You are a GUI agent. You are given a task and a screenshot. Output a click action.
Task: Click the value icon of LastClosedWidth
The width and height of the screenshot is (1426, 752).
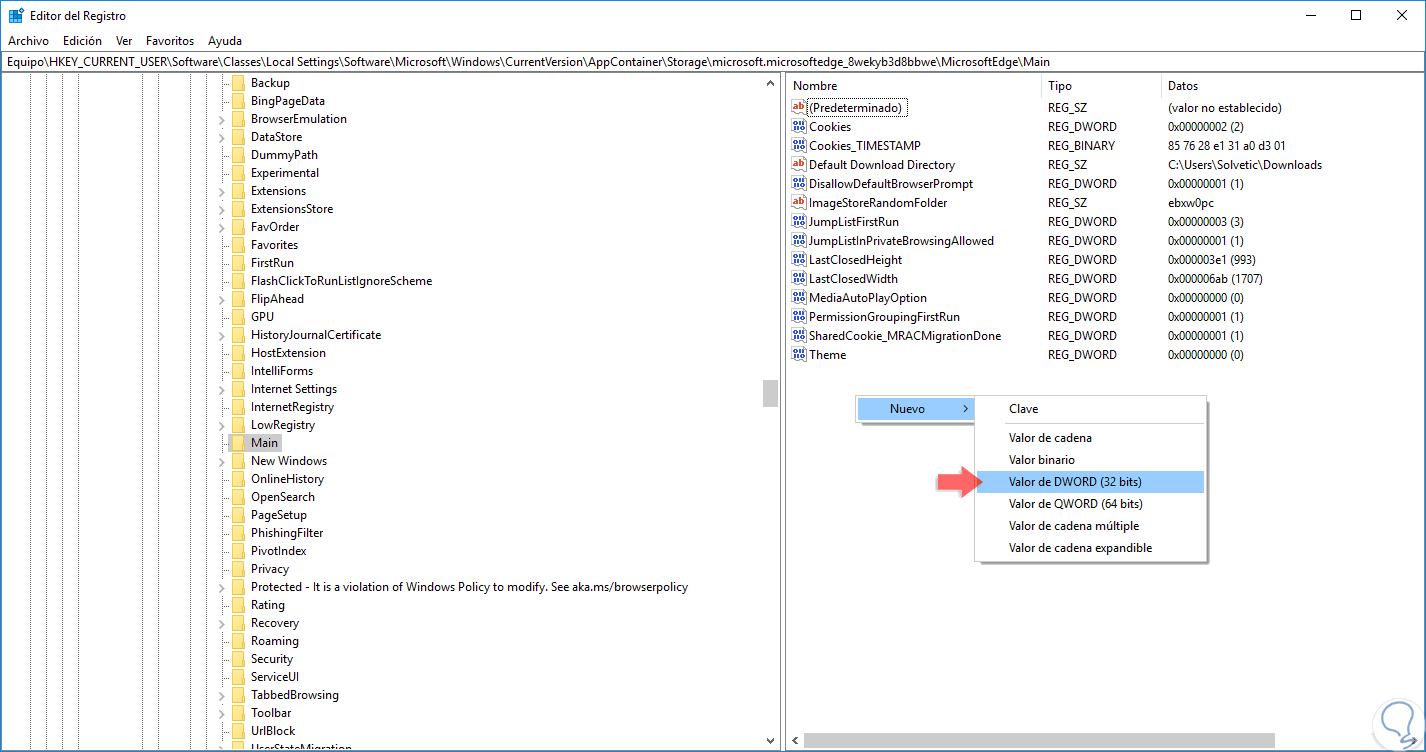[x=798, y=278]
